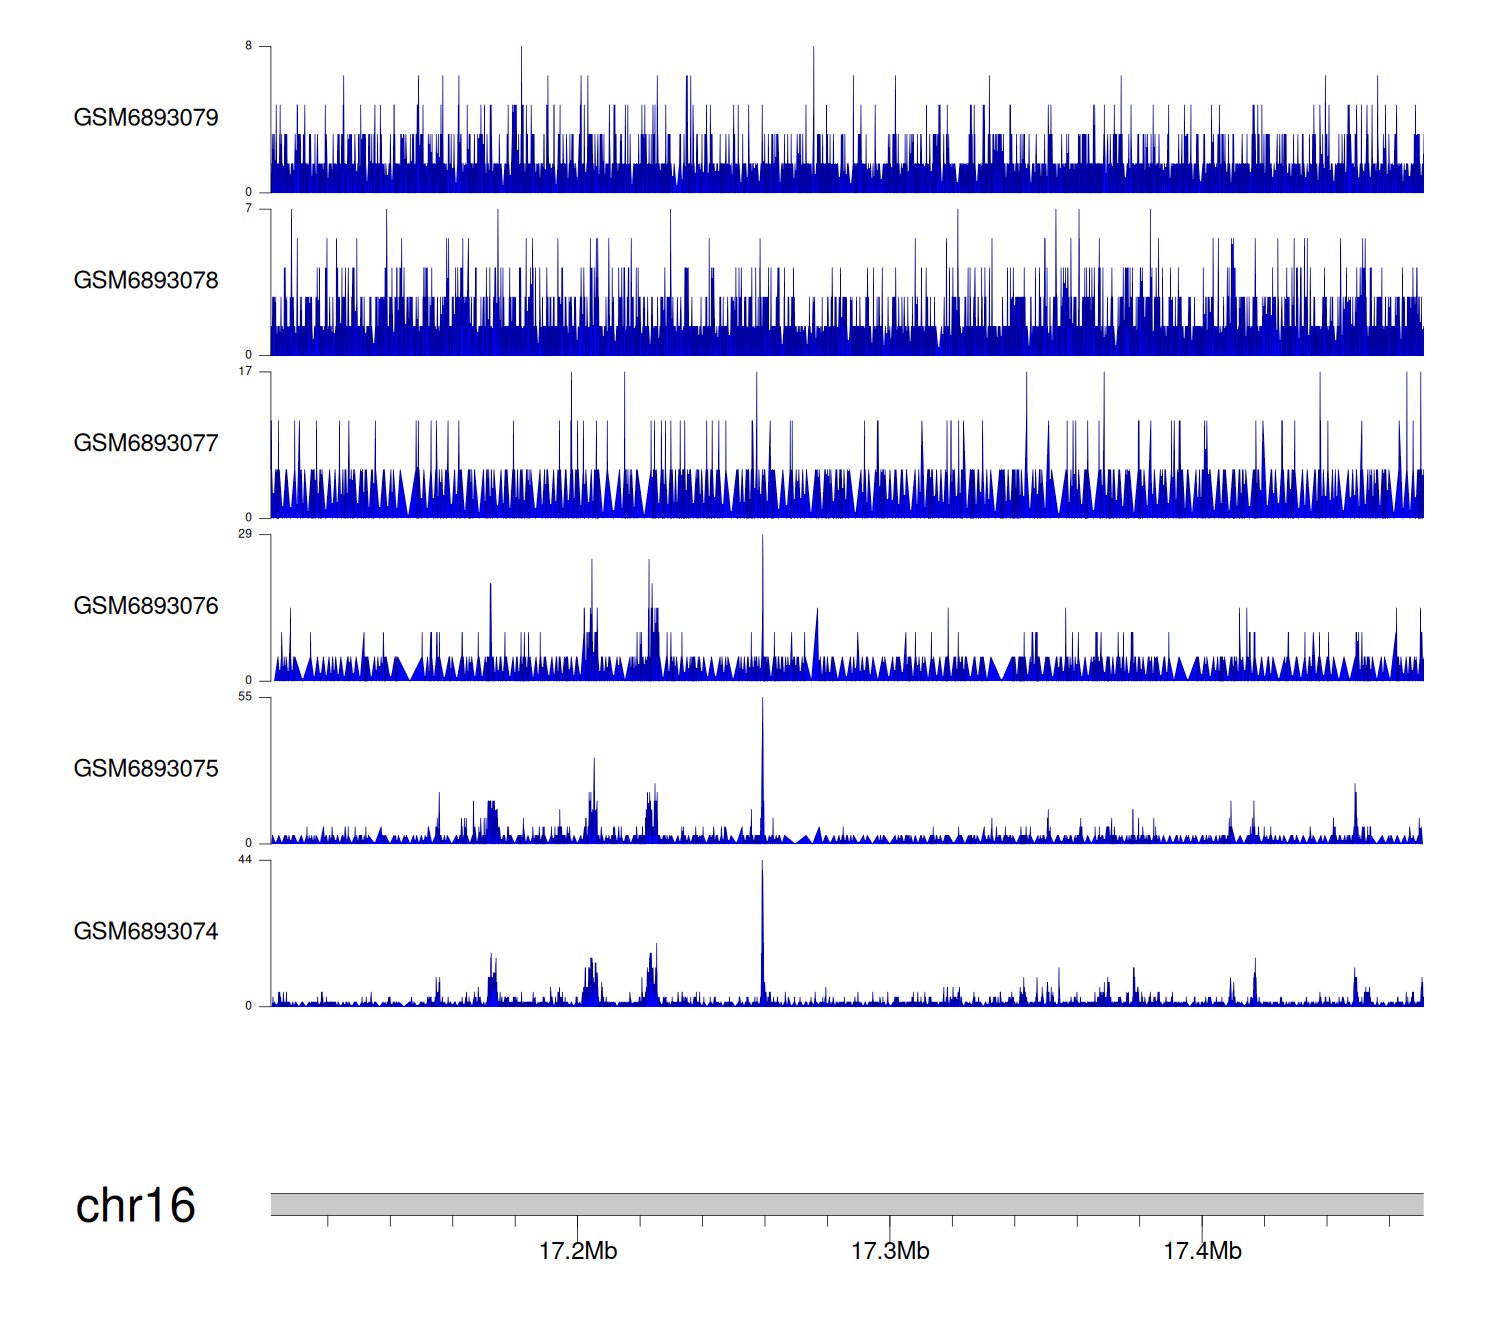Click the GSM6893079 track label
This screenshot has height=1320, width=1500.
click(x=146, y=118)
